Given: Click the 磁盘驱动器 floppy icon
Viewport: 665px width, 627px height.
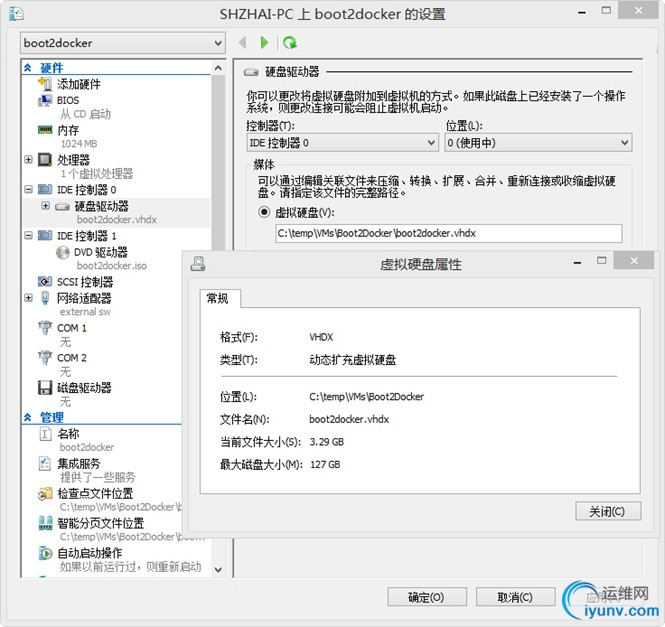Looking at the screenshot, I should point(45,387).
